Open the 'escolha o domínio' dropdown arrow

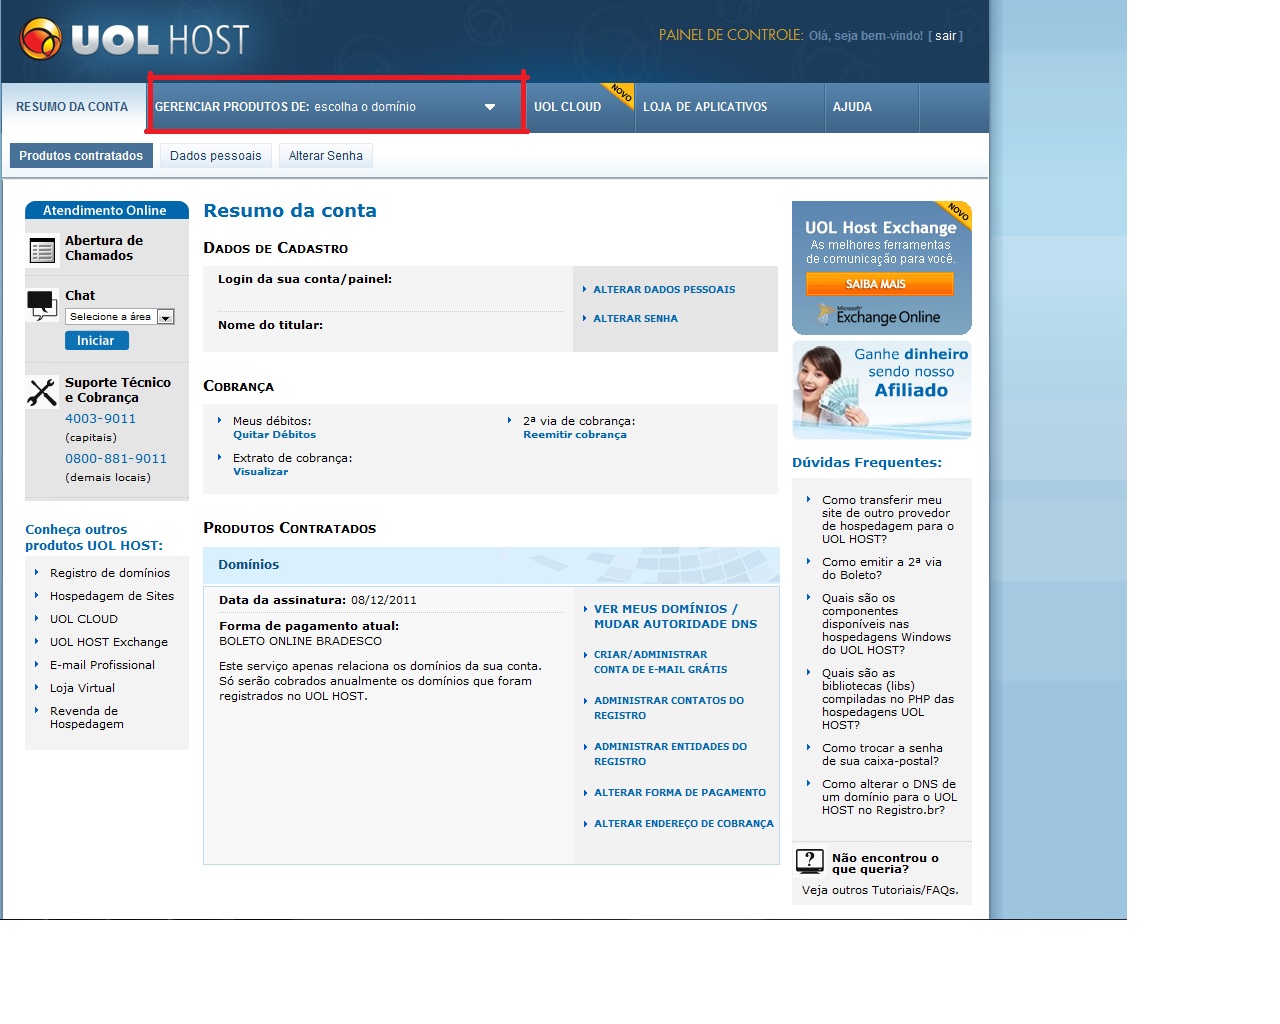[490, 107]
